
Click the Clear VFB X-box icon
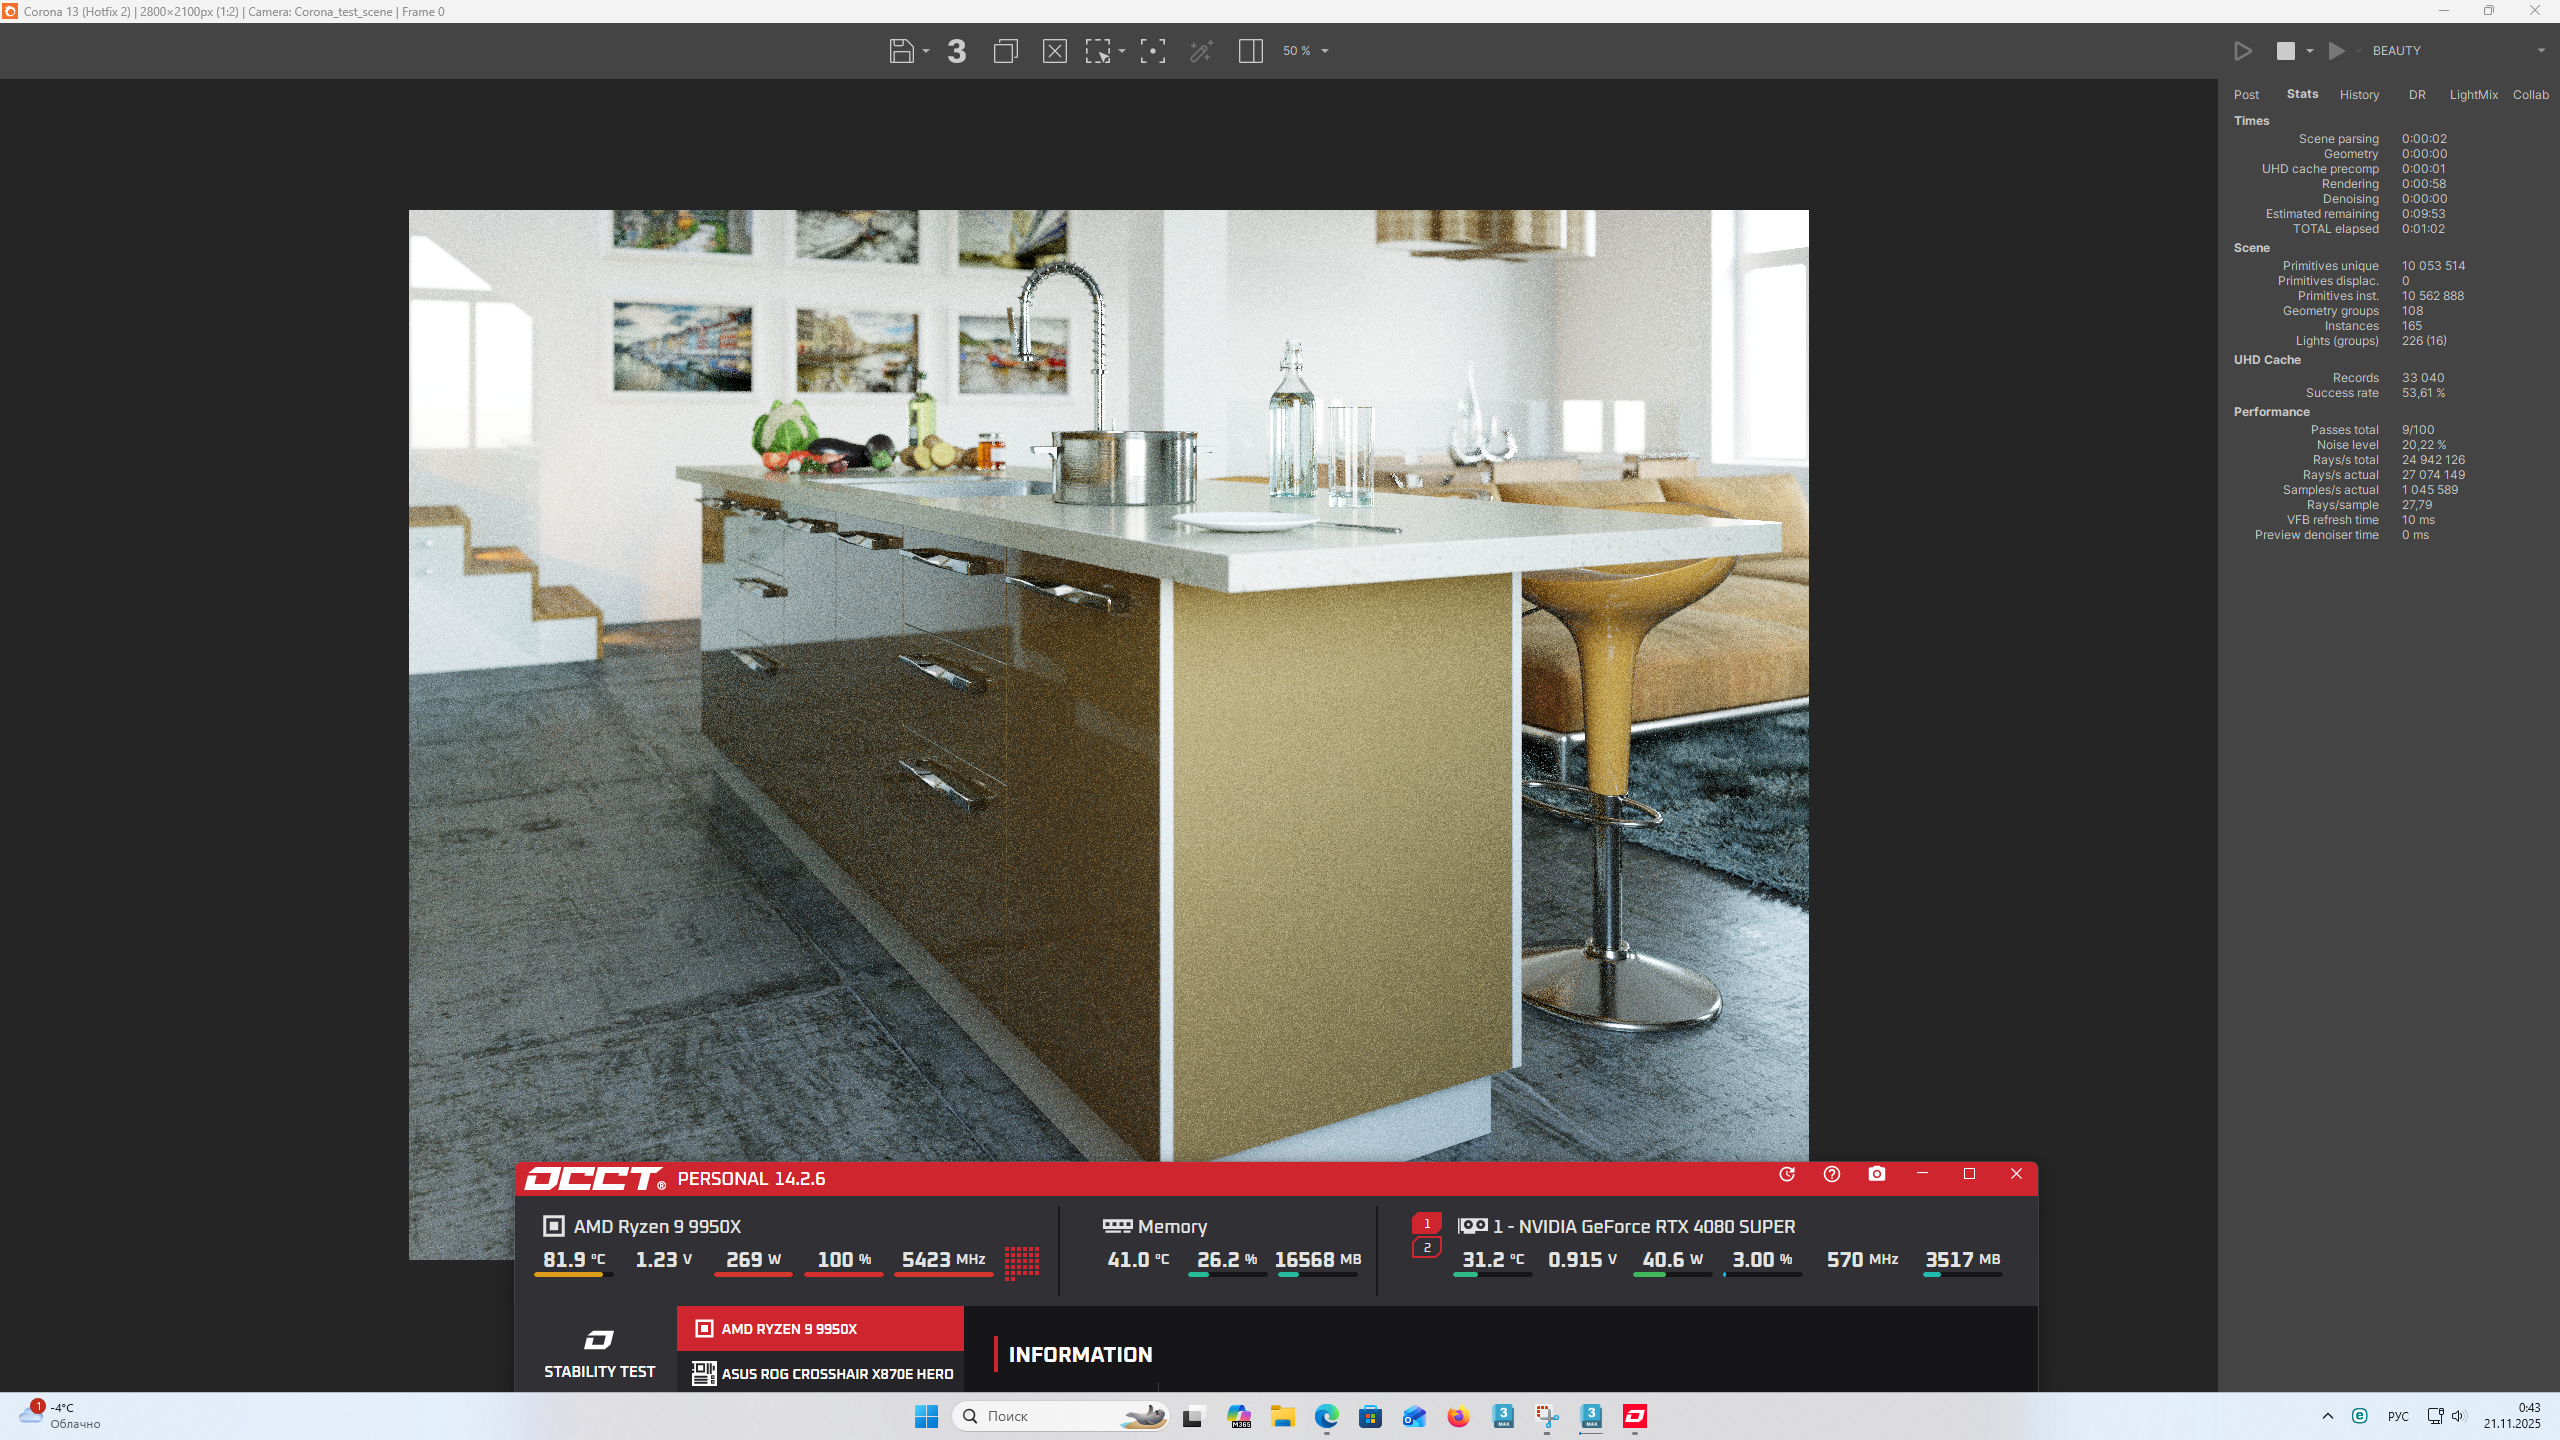pyautogui.click(x=1054, y=51)
